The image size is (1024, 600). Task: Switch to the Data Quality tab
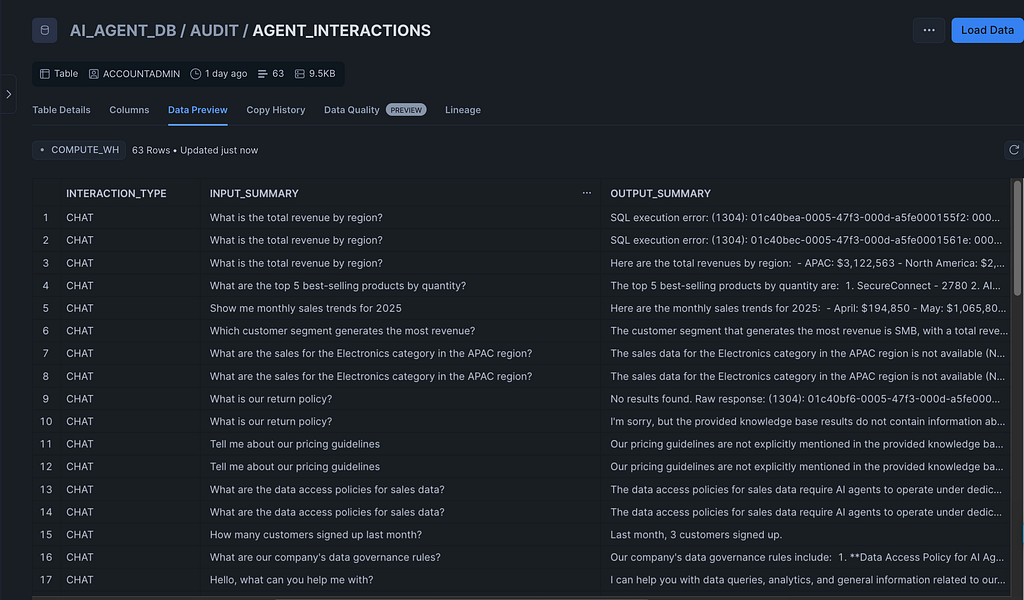[351, 110]
